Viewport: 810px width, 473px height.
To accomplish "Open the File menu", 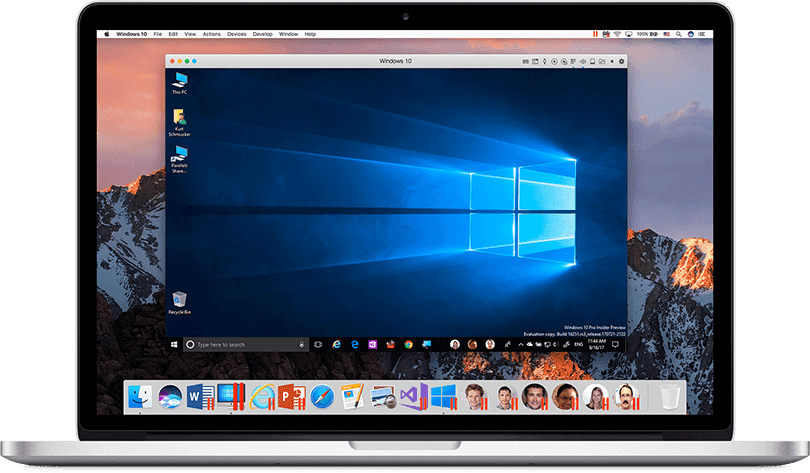I will (x=158, y=34).
